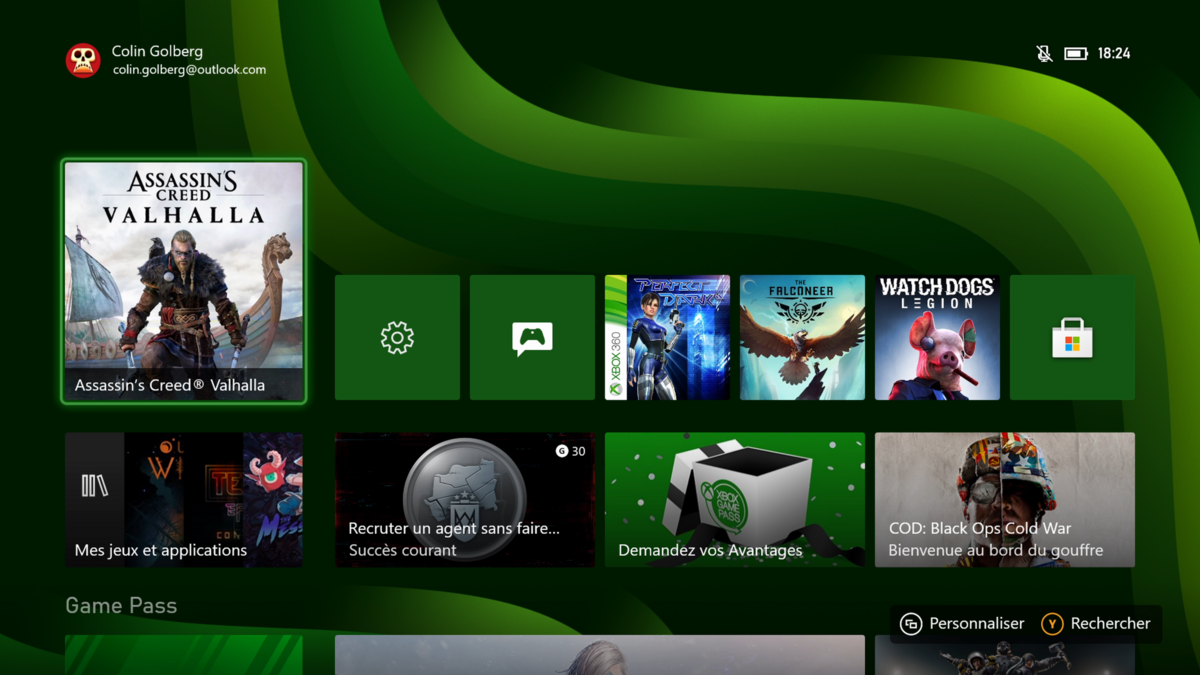Click the yellow Y button icon
This screenshot has height=675, width=1200.
point(1051,624)
